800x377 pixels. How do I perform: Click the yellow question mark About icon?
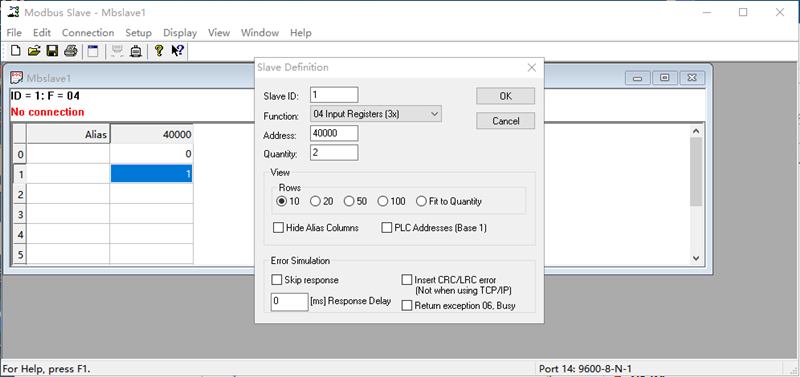pos(159,51)
